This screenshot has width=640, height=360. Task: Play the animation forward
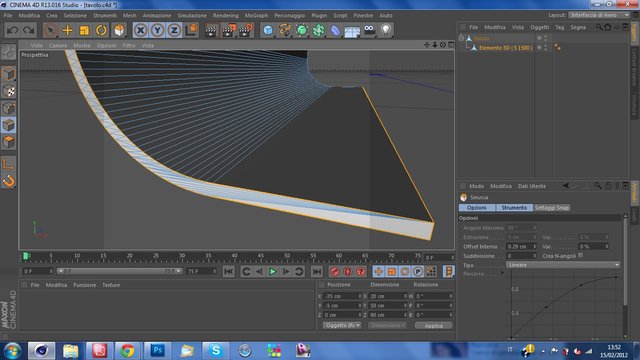(273, 271)
